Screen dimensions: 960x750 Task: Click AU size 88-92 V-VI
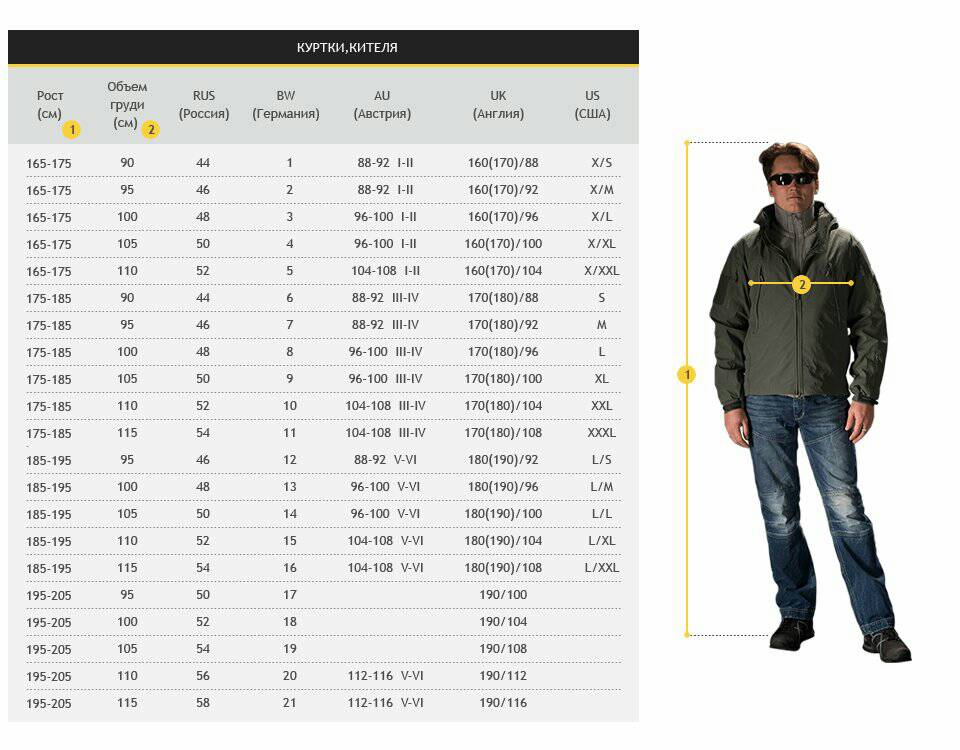pyautogui.click(x=385, y=460)
